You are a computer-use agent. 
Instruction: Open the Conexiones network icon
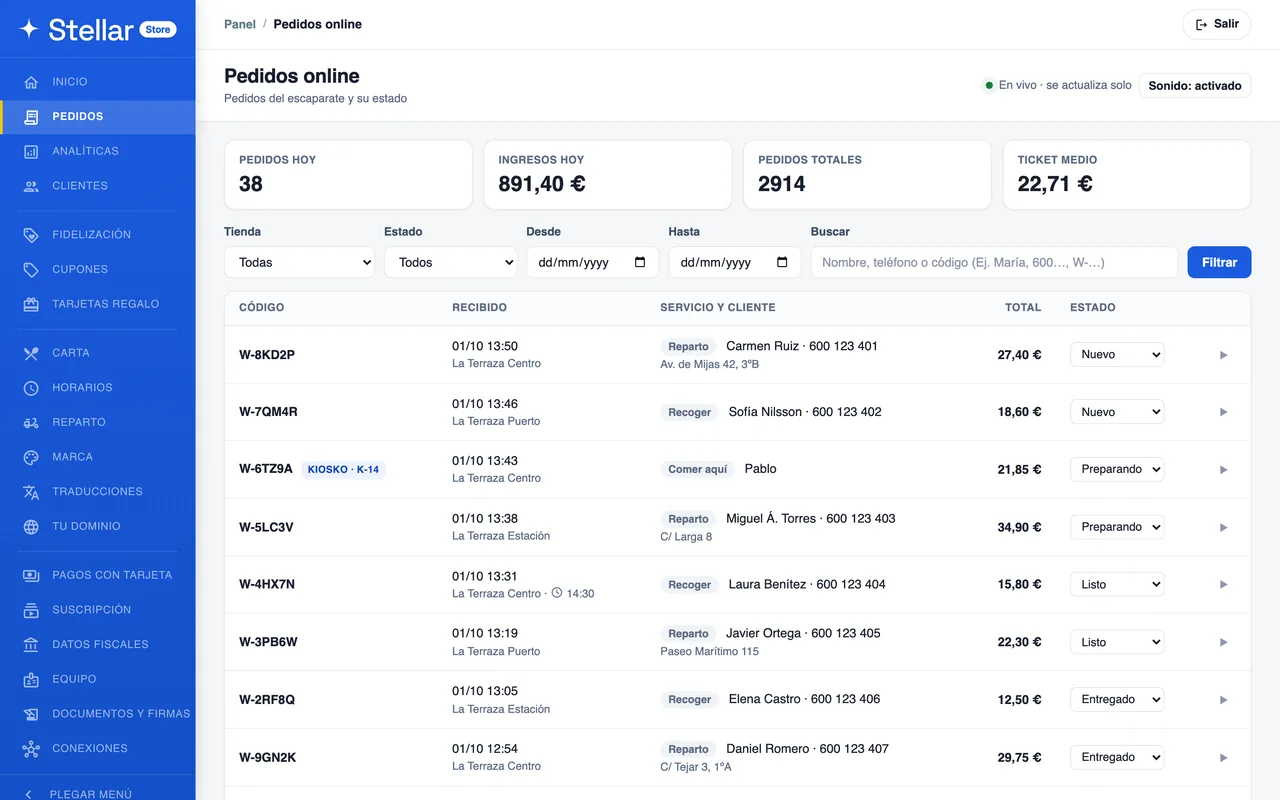point(31,748)
